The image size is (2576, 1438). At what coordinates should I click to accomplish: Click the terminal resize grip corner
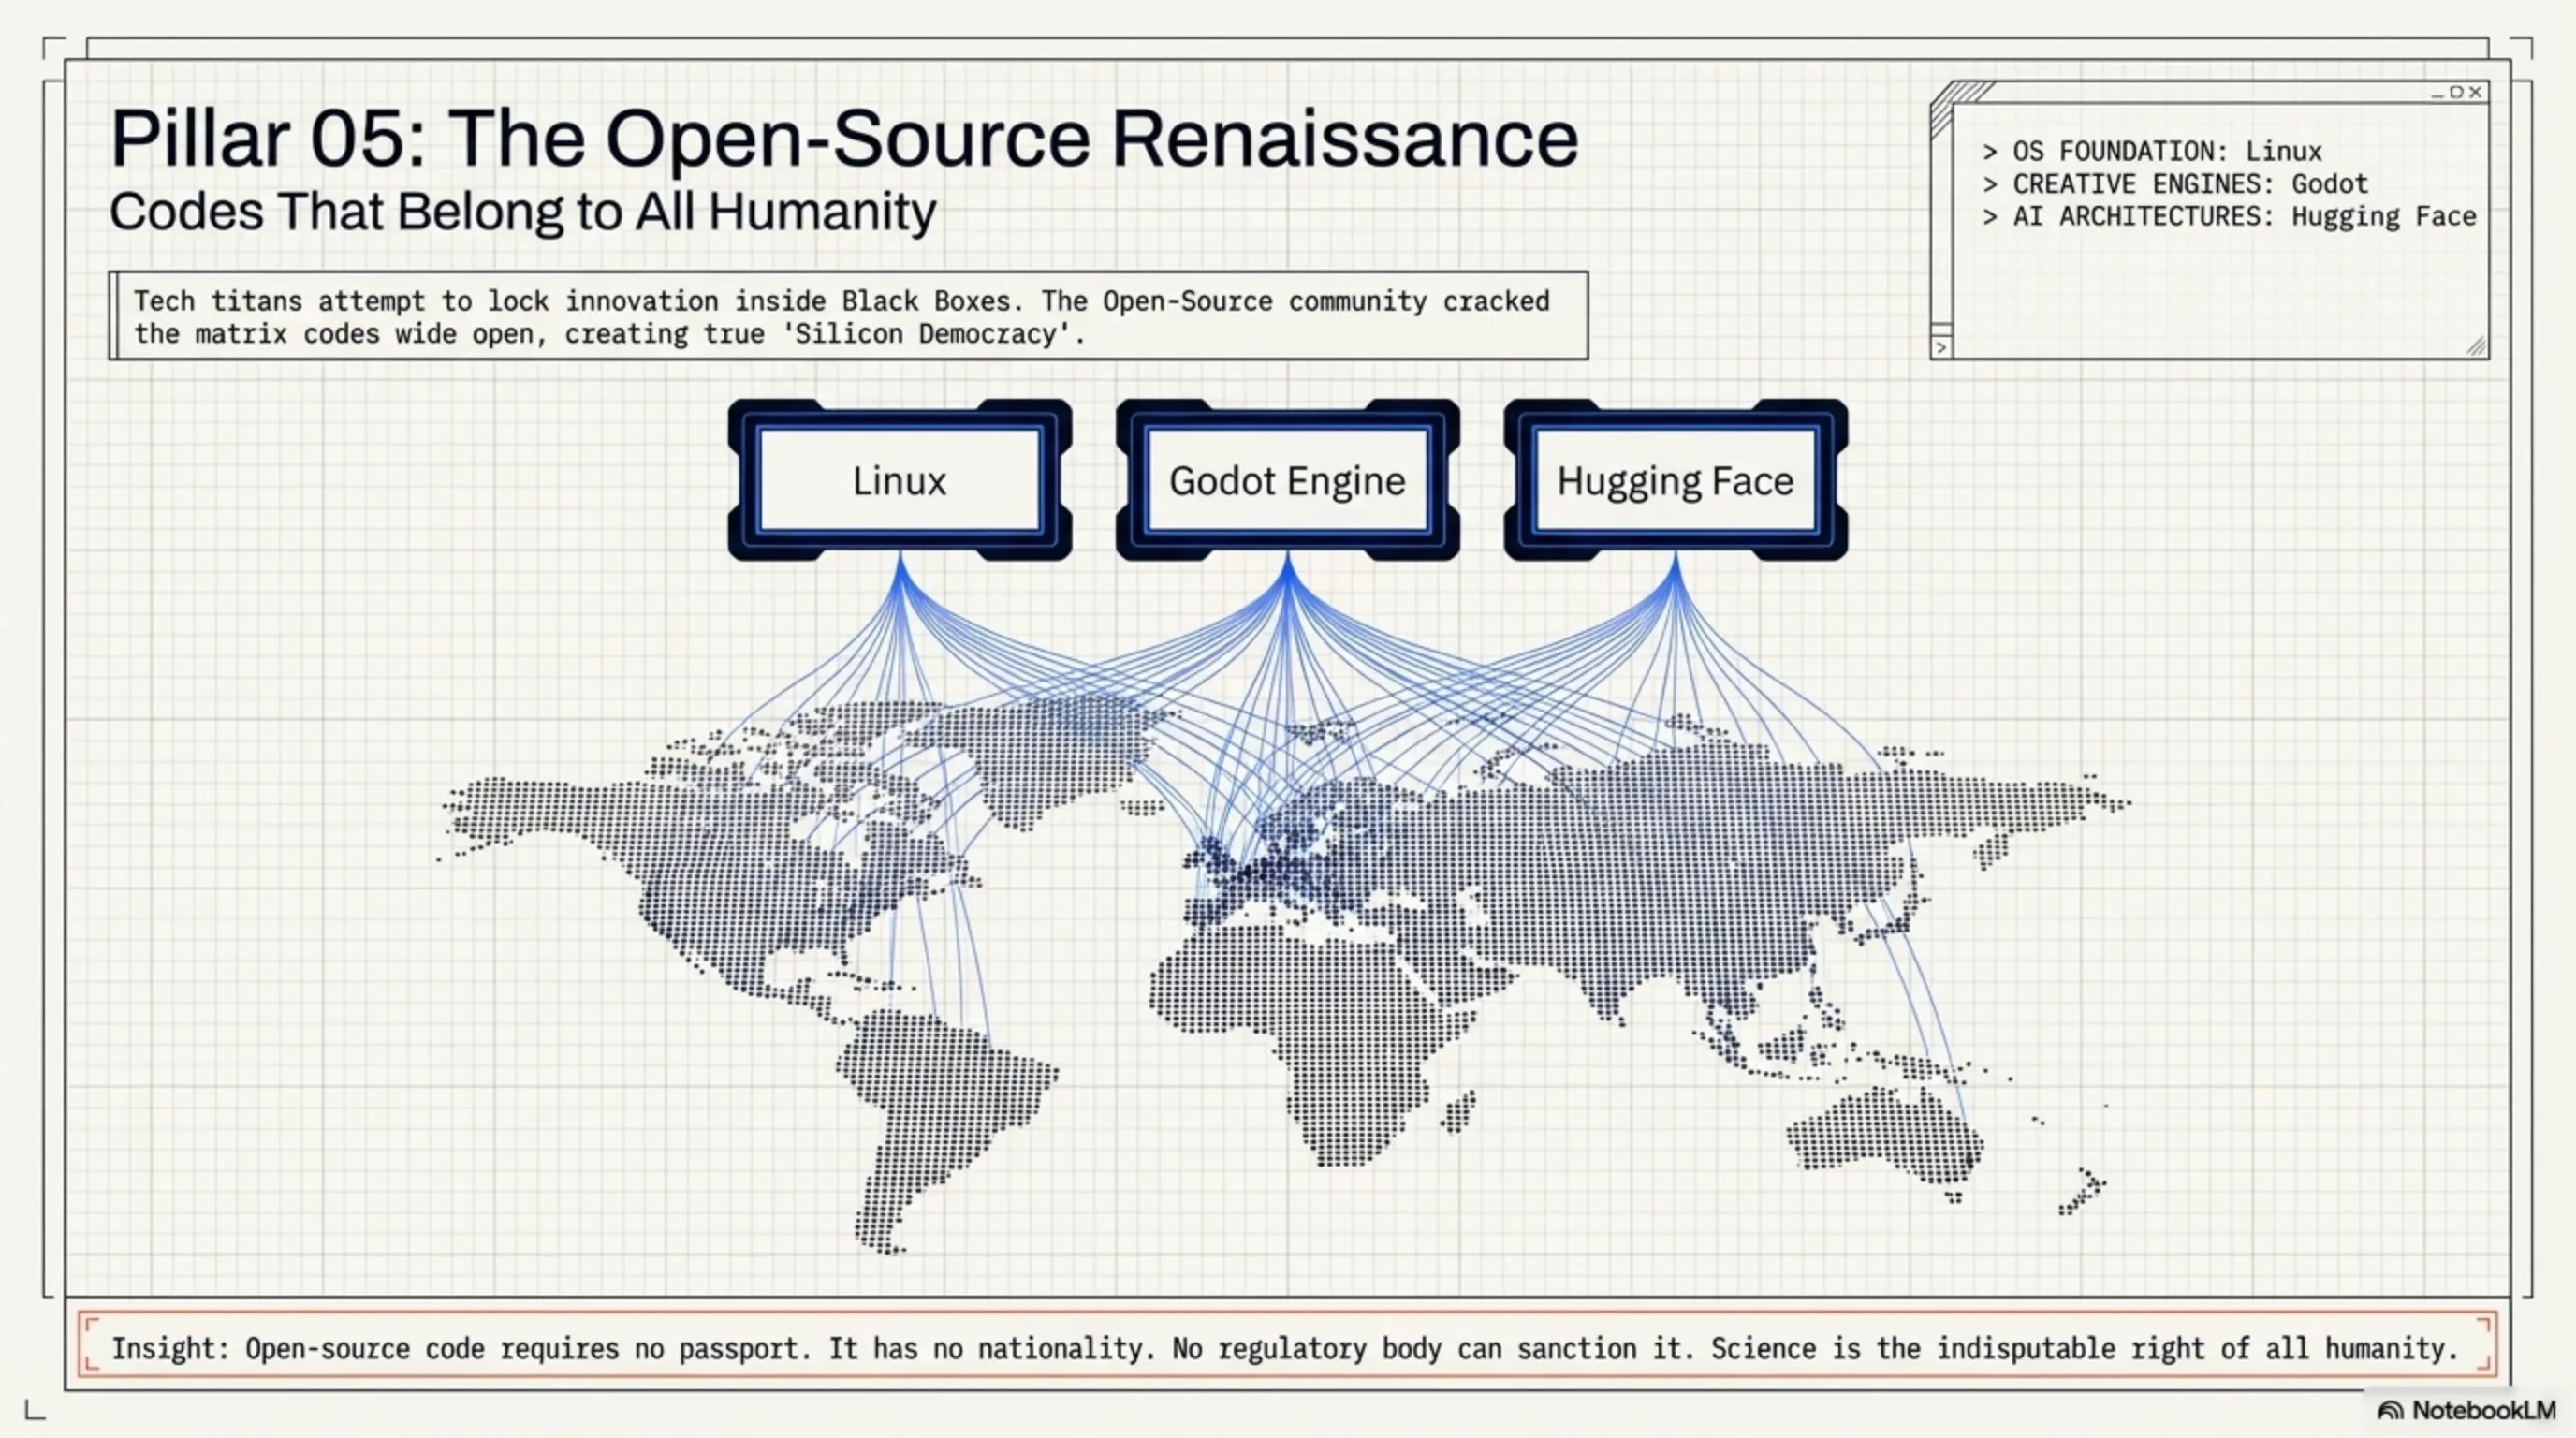tap(2476, 346)
